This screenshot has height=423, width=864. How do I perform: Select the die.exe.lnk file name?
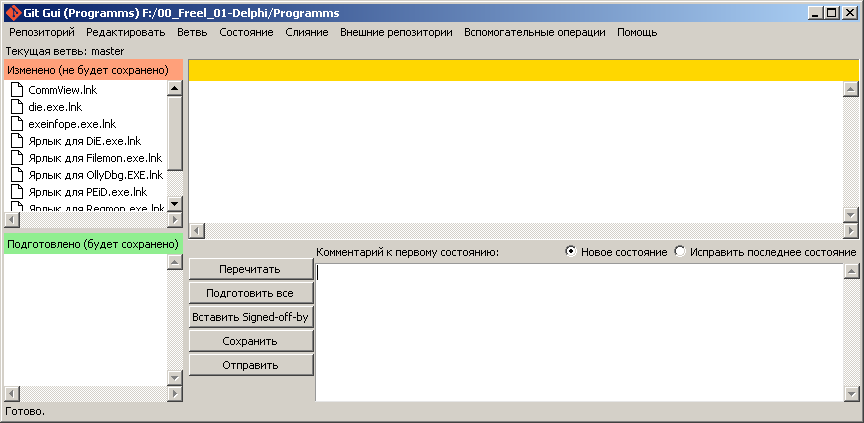[55, 107]
